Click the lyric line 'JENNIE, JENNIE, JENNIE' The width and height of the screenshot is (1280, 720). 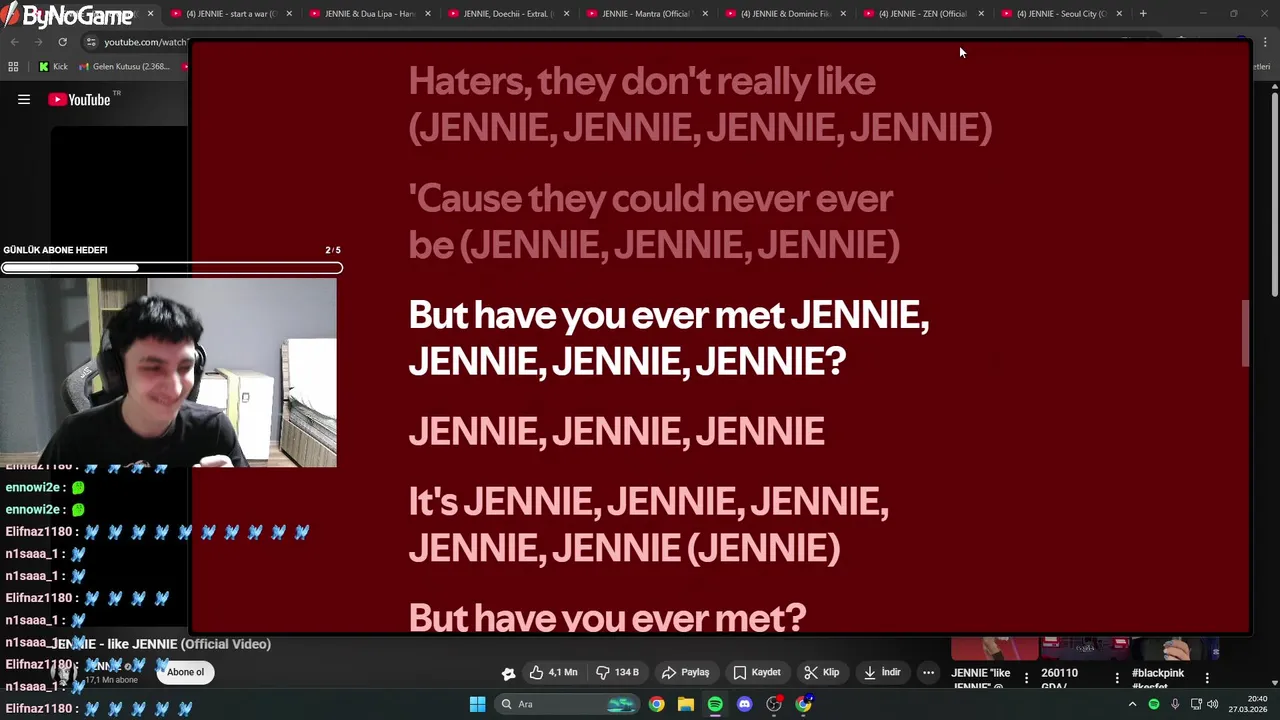coord(616,431)
